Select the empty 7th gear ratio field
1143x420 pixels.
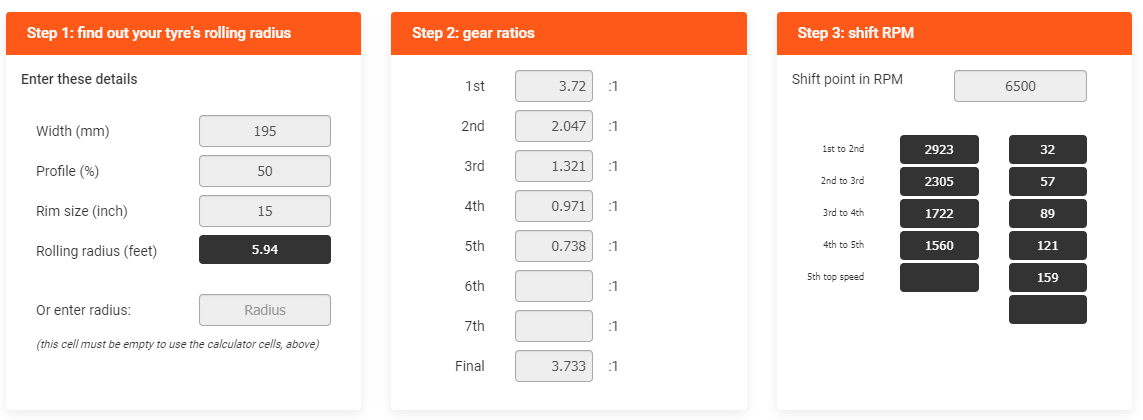(554, 326)
